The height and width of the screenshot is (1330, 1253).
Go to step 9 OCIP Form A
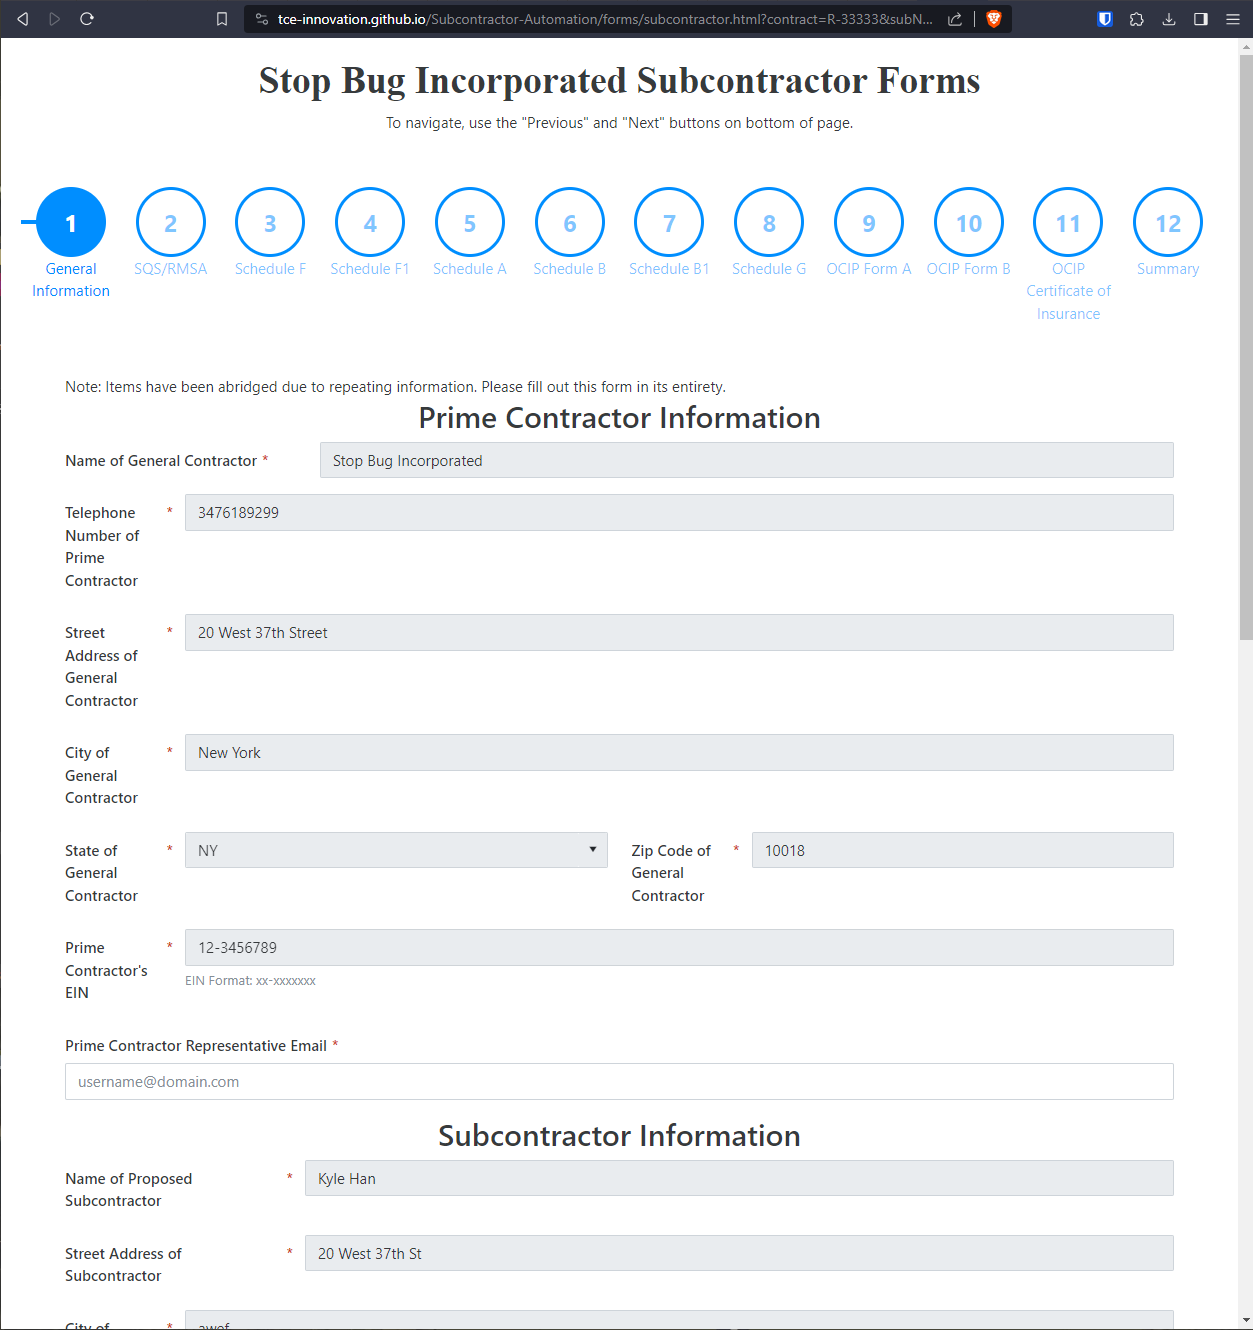869,222
